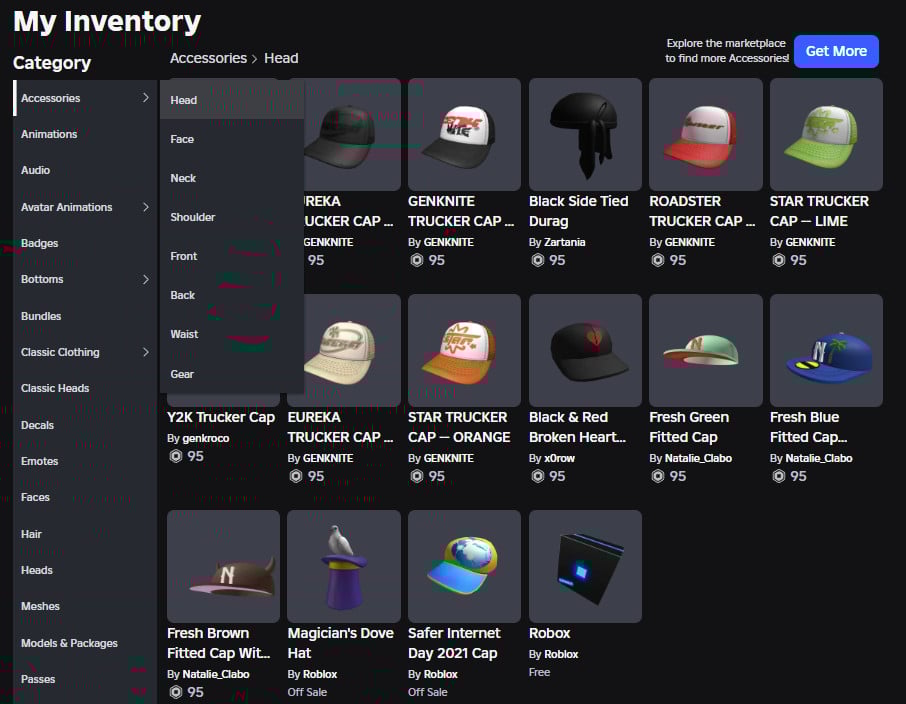Open the Passes category
The height and width of the screenshot is (704, 906).
[x=84, y=679]
